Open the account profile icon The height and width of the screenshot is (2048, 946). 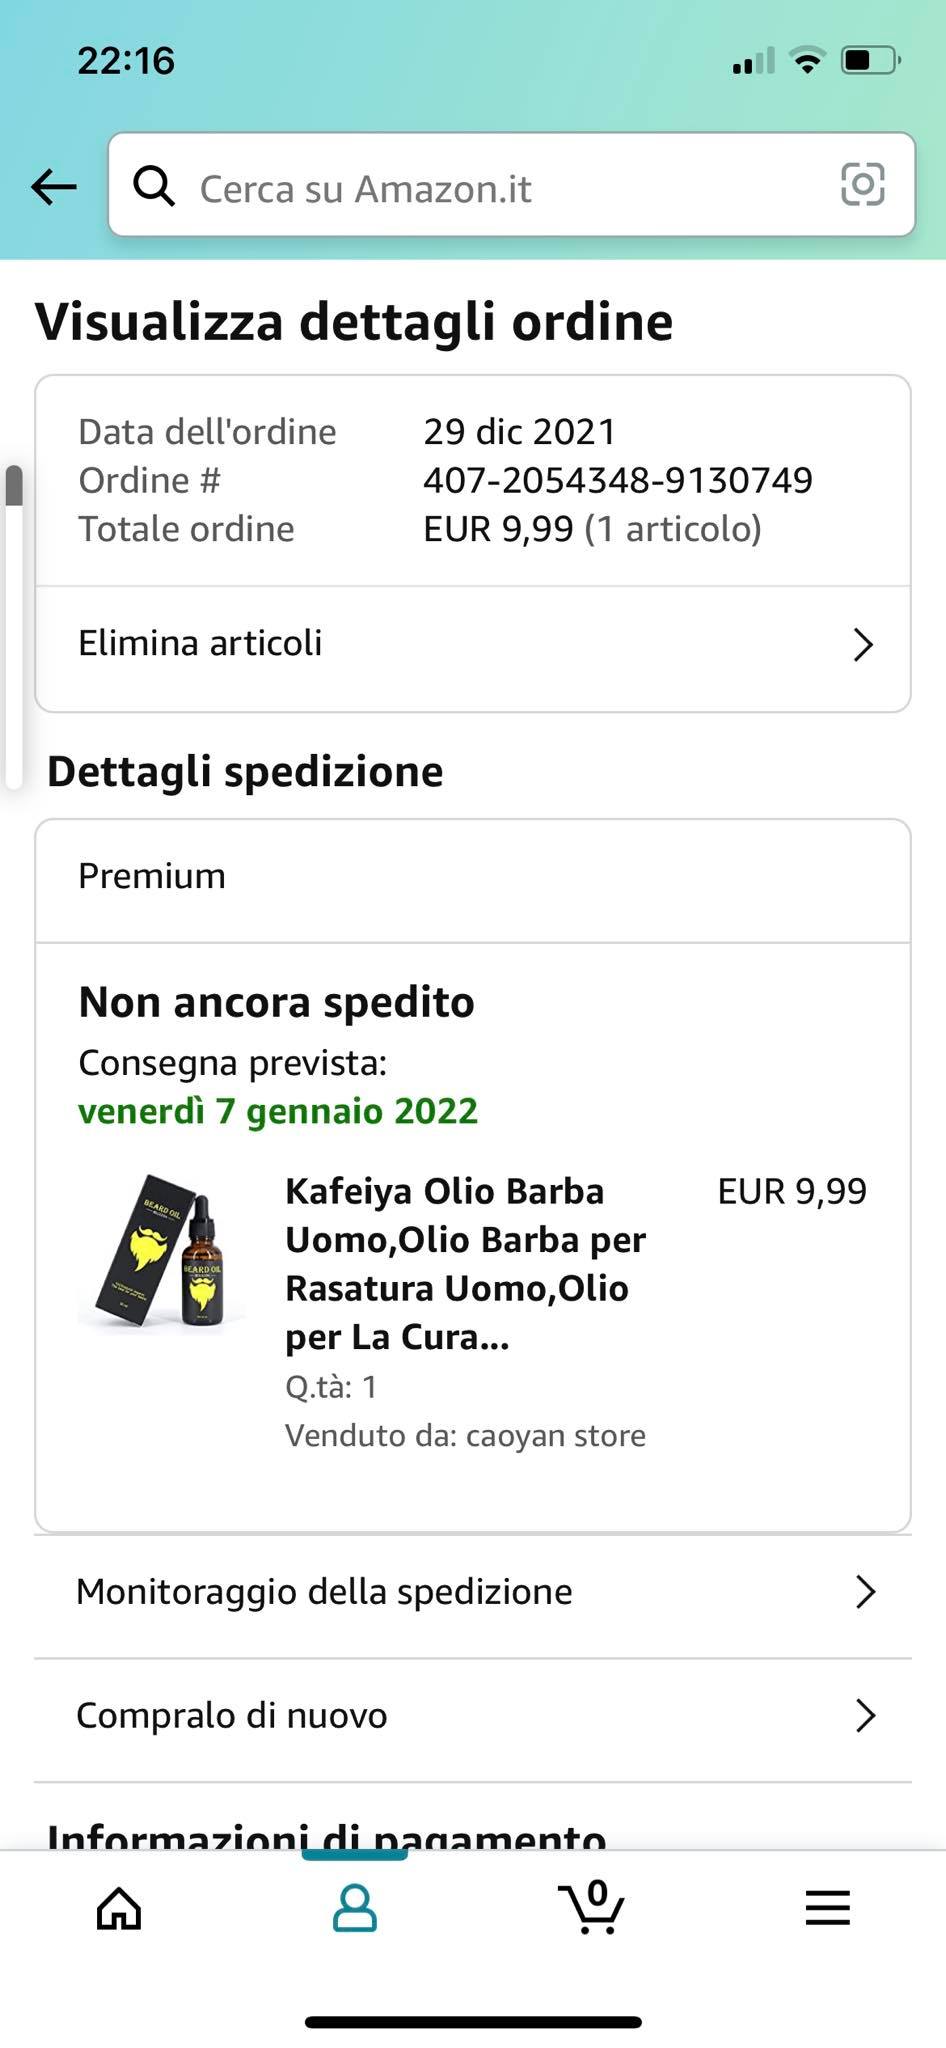point(354,1908)
